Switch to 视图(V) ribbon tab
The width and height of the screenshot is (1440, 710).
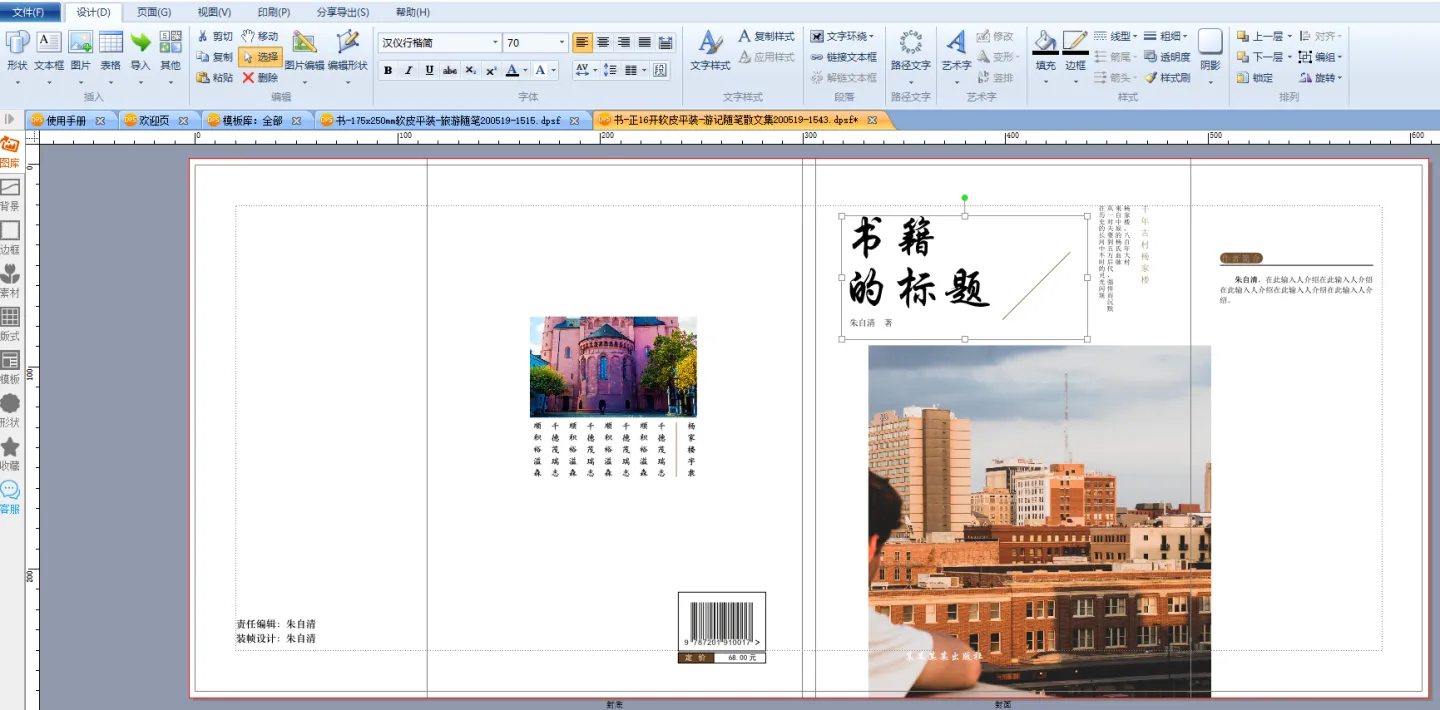coord(214,12)
